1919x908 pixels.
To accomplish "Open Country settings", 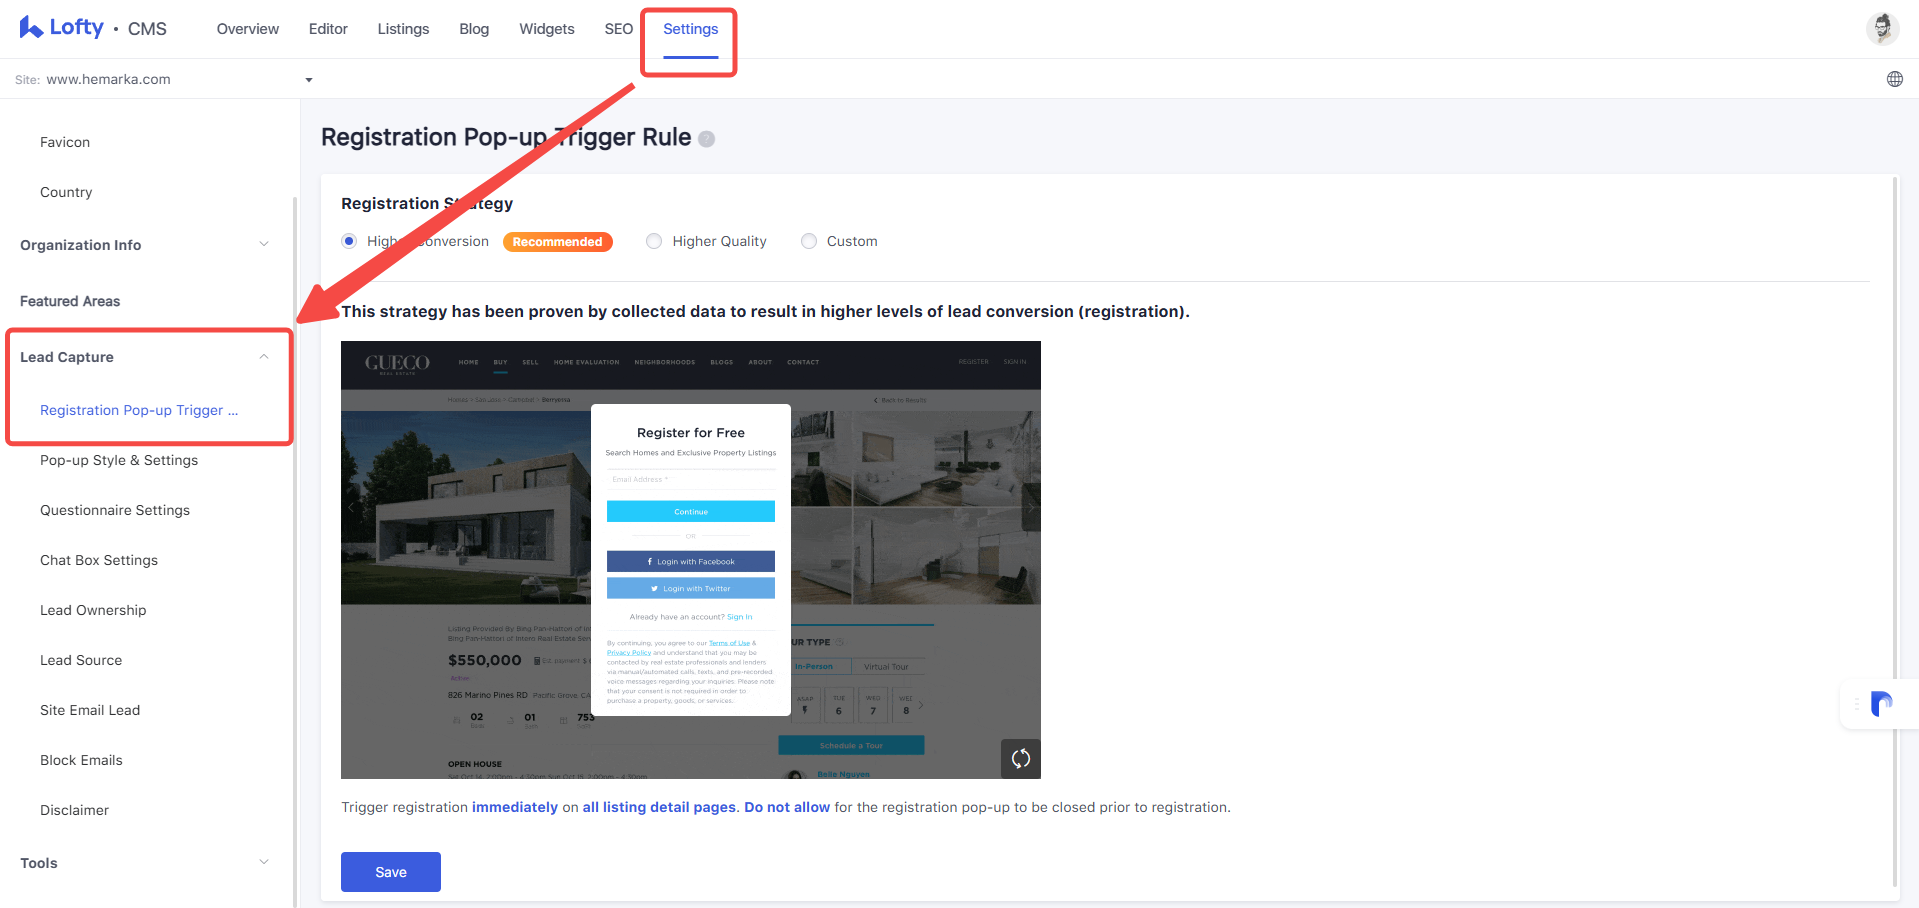I will pos(66,192).
